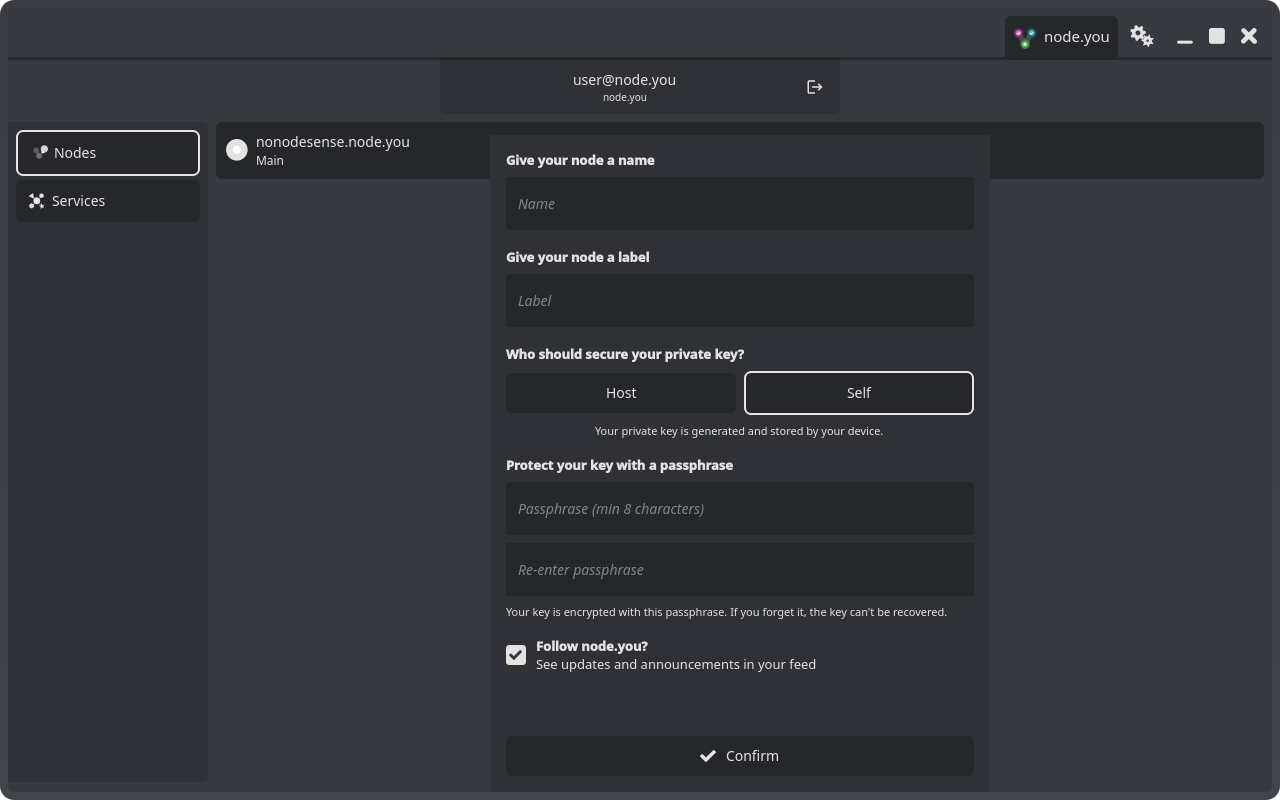Choose Host to secure private key
Screen dimensions: 1280x800
(x=621, y=393)
